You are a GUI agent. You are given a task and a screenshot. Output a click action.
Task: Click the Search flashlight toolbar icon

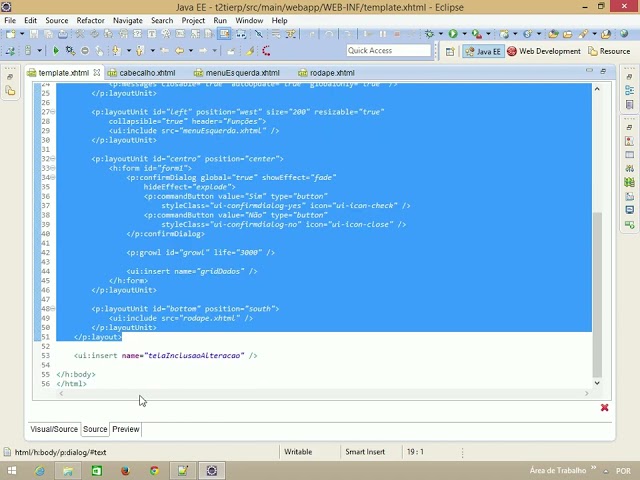pyautogui.click(x=583, y=34)
